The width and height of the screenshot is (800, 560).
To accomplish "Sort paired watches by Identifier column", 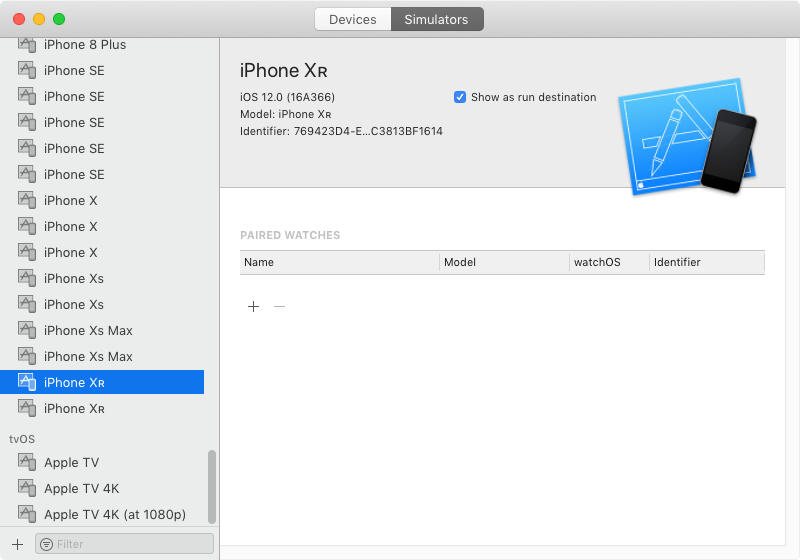I will [707, 262].
